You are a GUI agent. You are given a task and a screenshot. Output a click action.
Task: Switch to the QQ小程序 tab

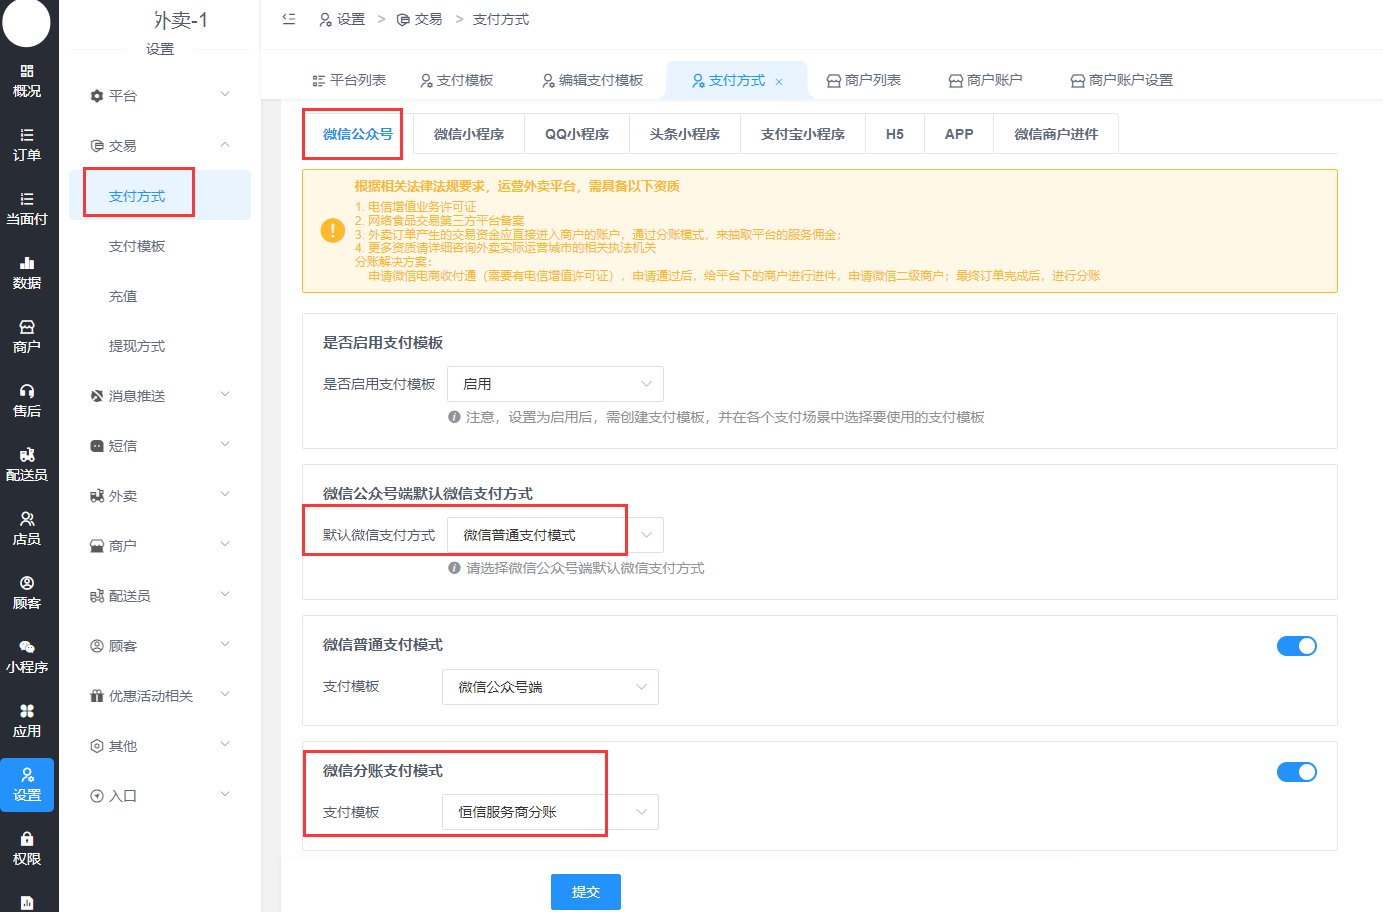(577, 134)
